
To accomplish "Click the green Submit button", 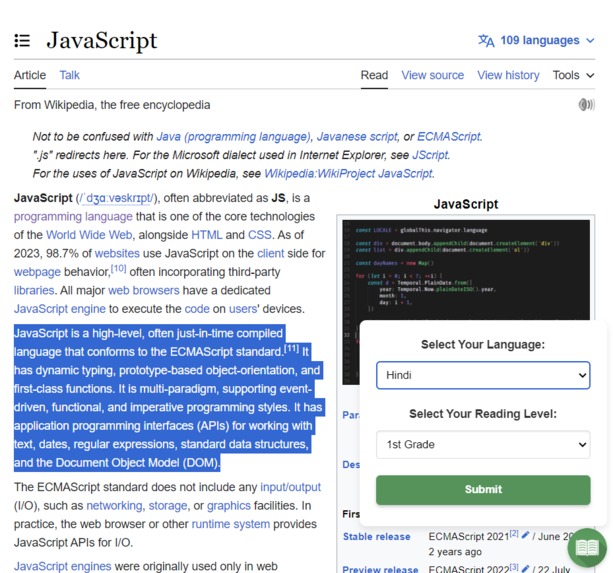I will pos(483,490).
